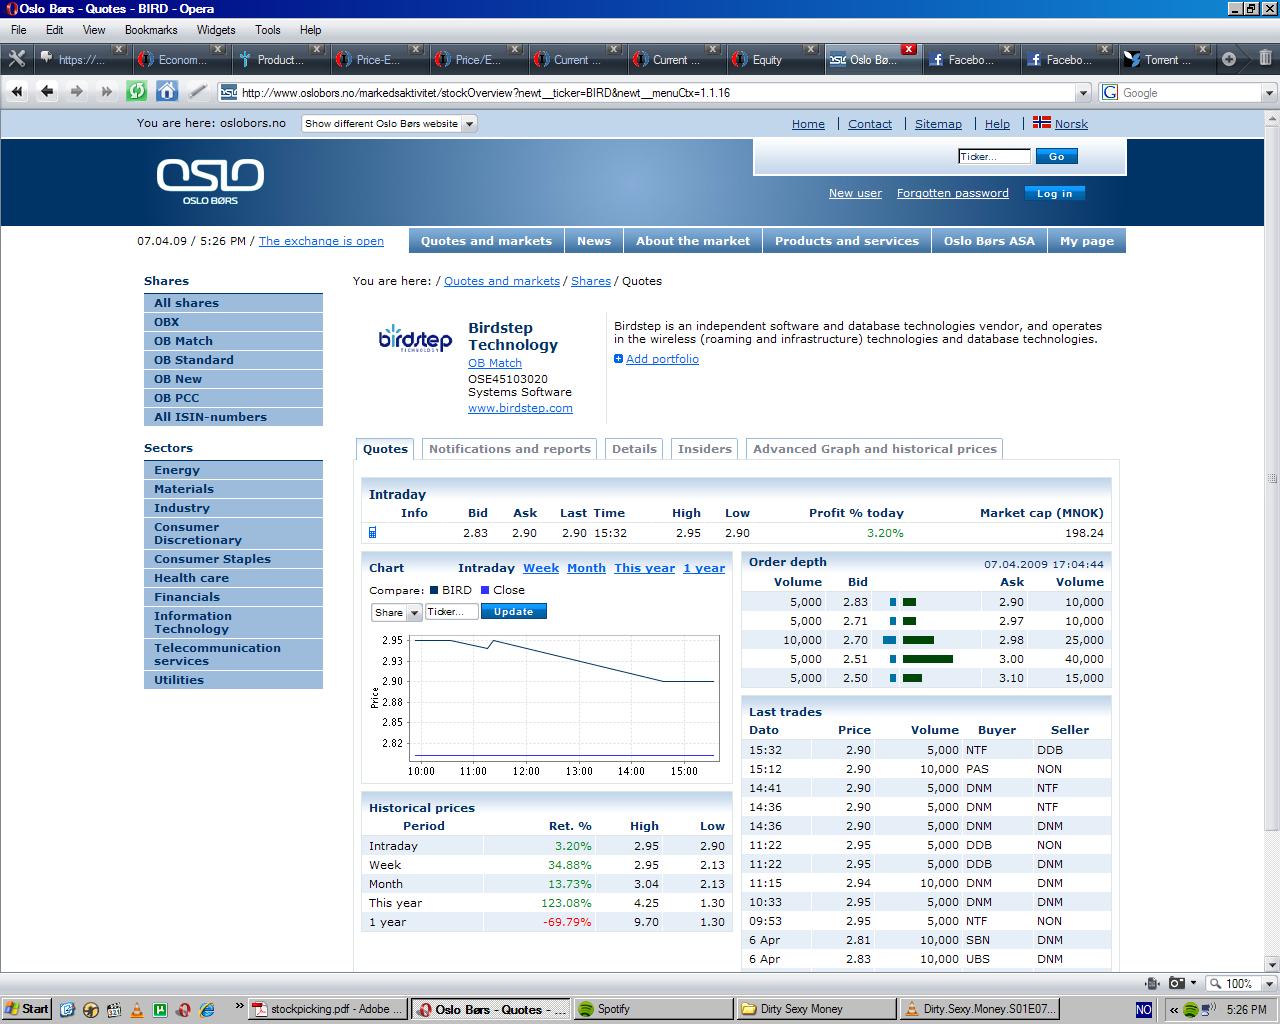Show the chart for Week

click(541, 568)
